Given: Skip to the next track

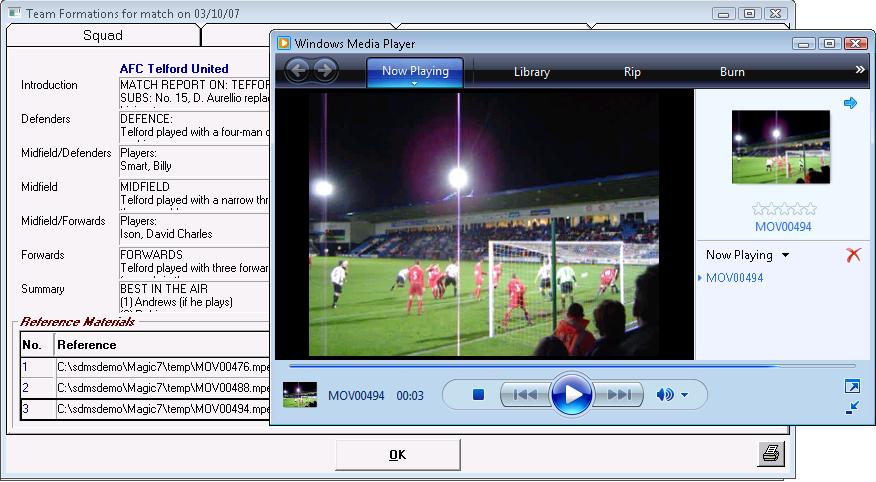Looking at the screenshot, I should 619,395.
